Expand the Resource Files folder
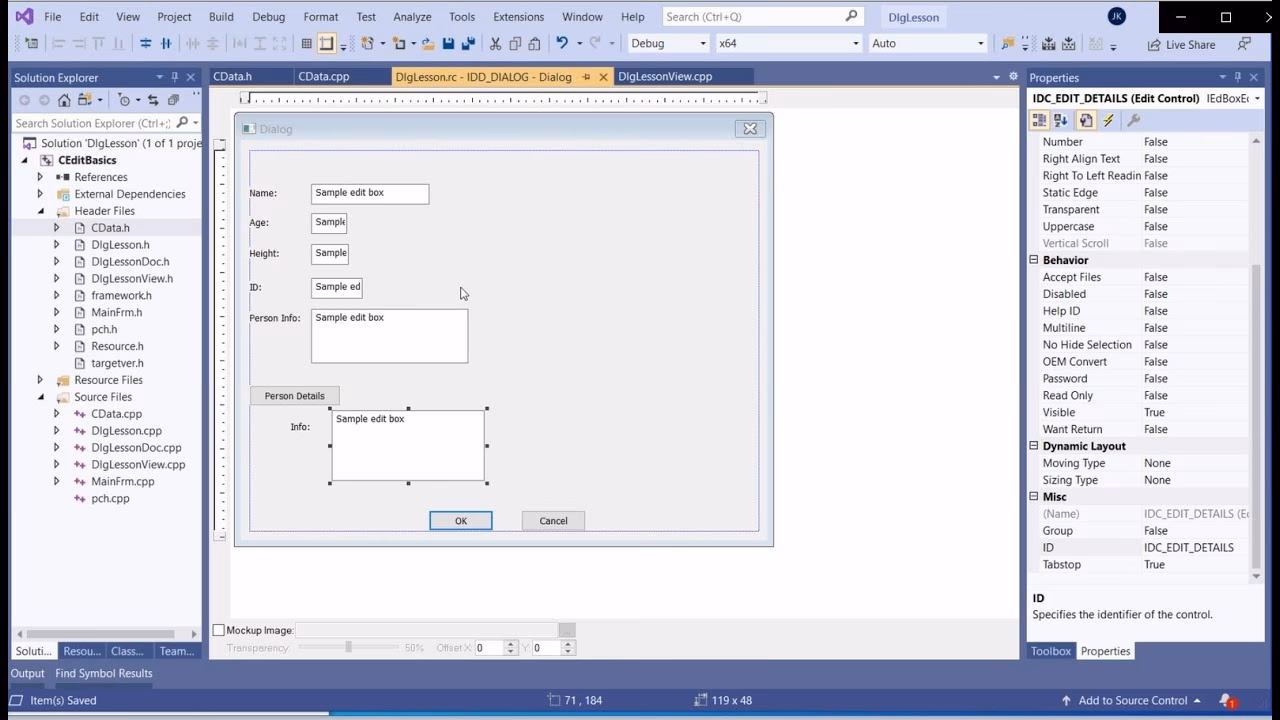 (40, 380)
